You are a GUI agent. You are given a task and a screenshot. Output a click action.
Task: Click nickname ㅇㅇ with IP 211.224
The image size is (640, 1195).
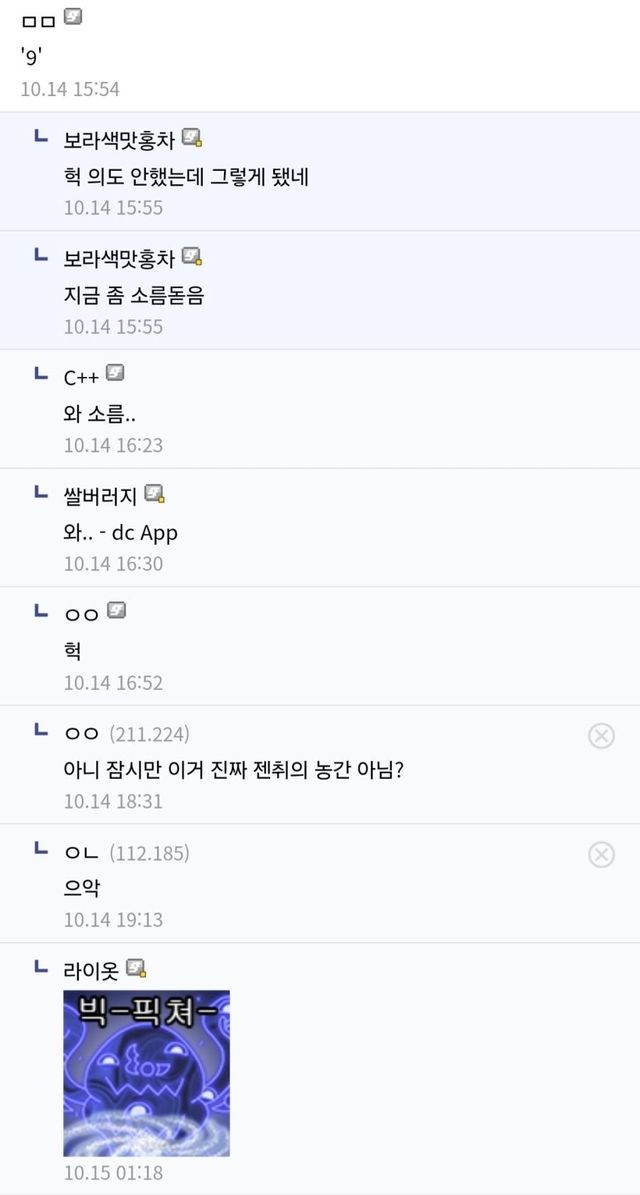pyautogui.click(x=81, y=734)
